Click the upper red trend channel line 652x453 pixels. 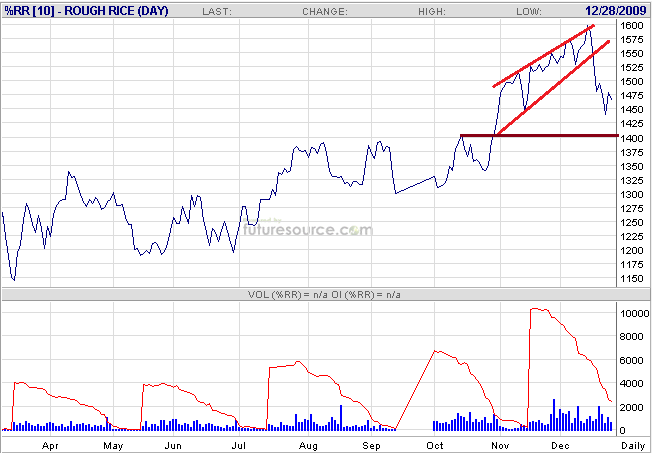coord(543,56)
